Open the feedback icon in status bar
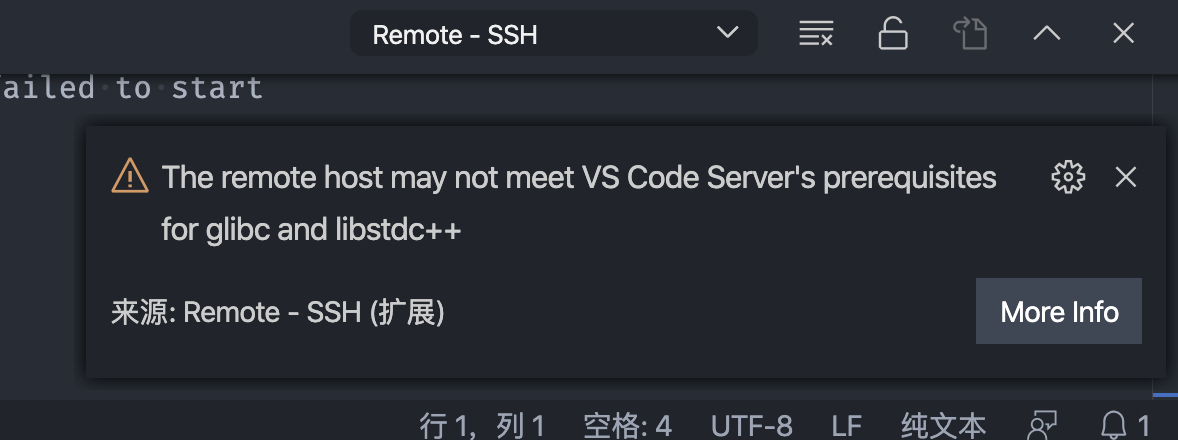This screenshot has height=440, width=1178. (1043, 426)
